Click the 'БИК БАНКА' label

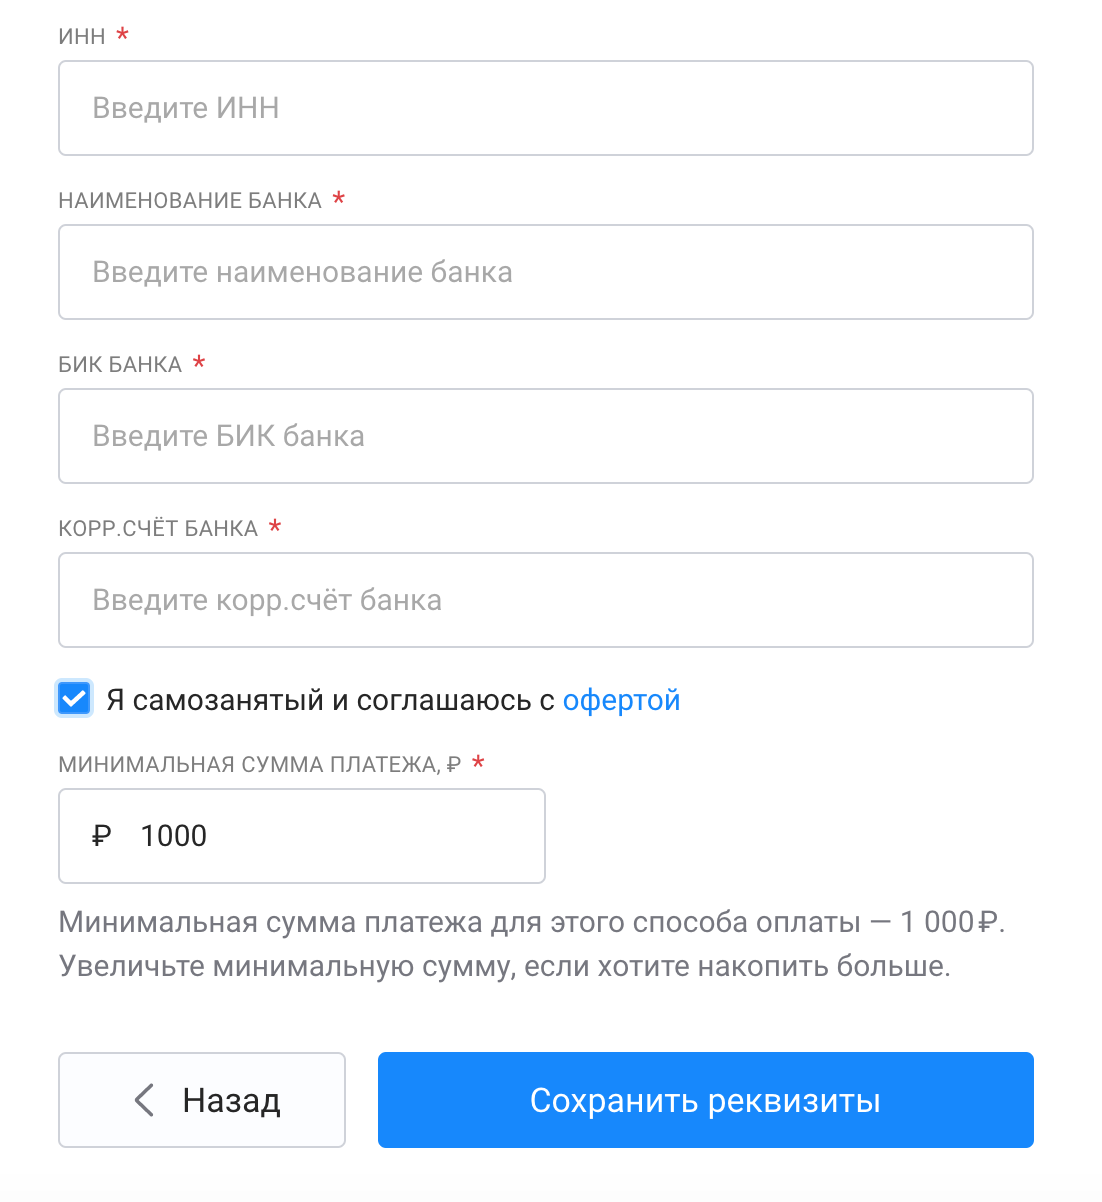(120, 364)
